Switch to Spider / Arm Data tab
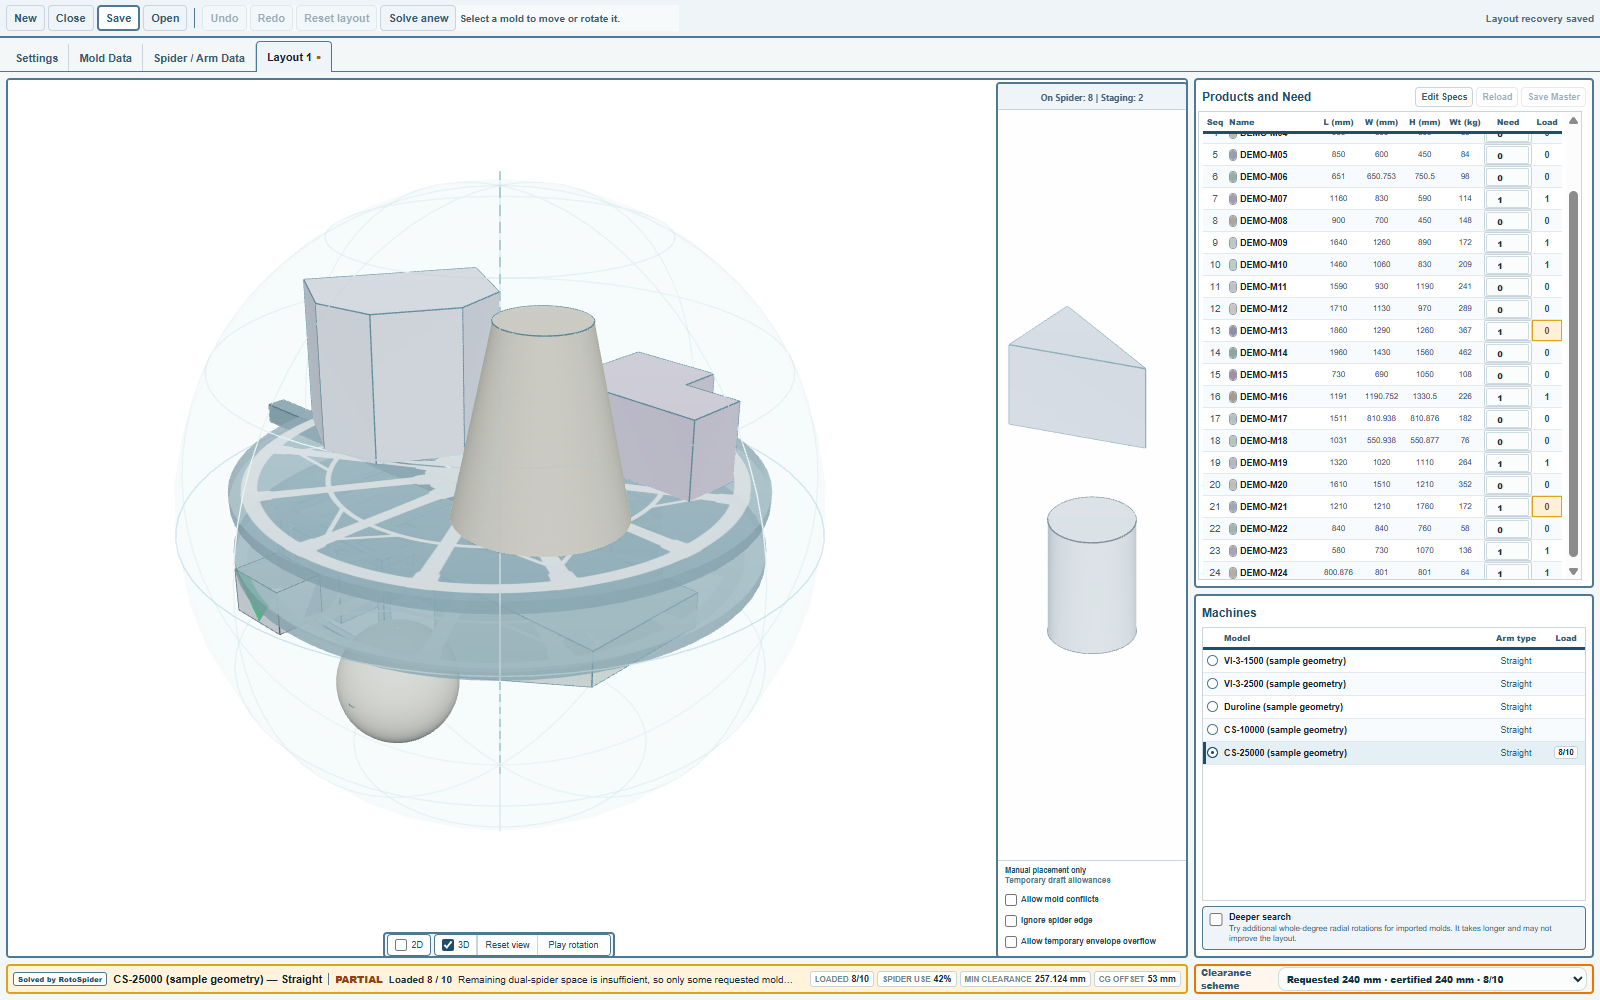This screenshot has height=1000, width=1600. (x=199, y=58)
